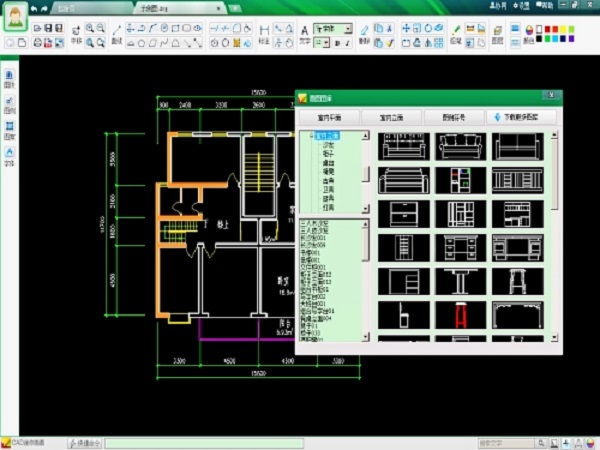Select the first sofa thumbnail in library
Viewport: 600px width, 450px height.
(404, 148)
